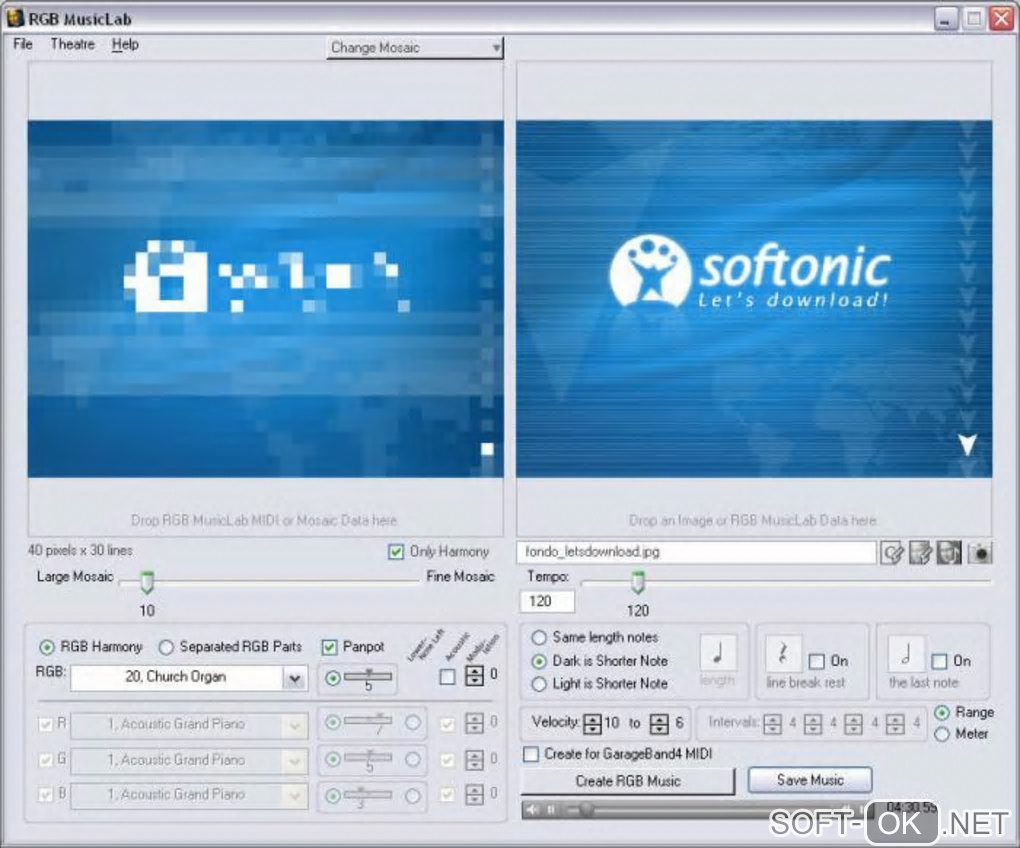1020x848 pixels.
Task: Select Separated RGB Parts option
Action: [167, 647]
